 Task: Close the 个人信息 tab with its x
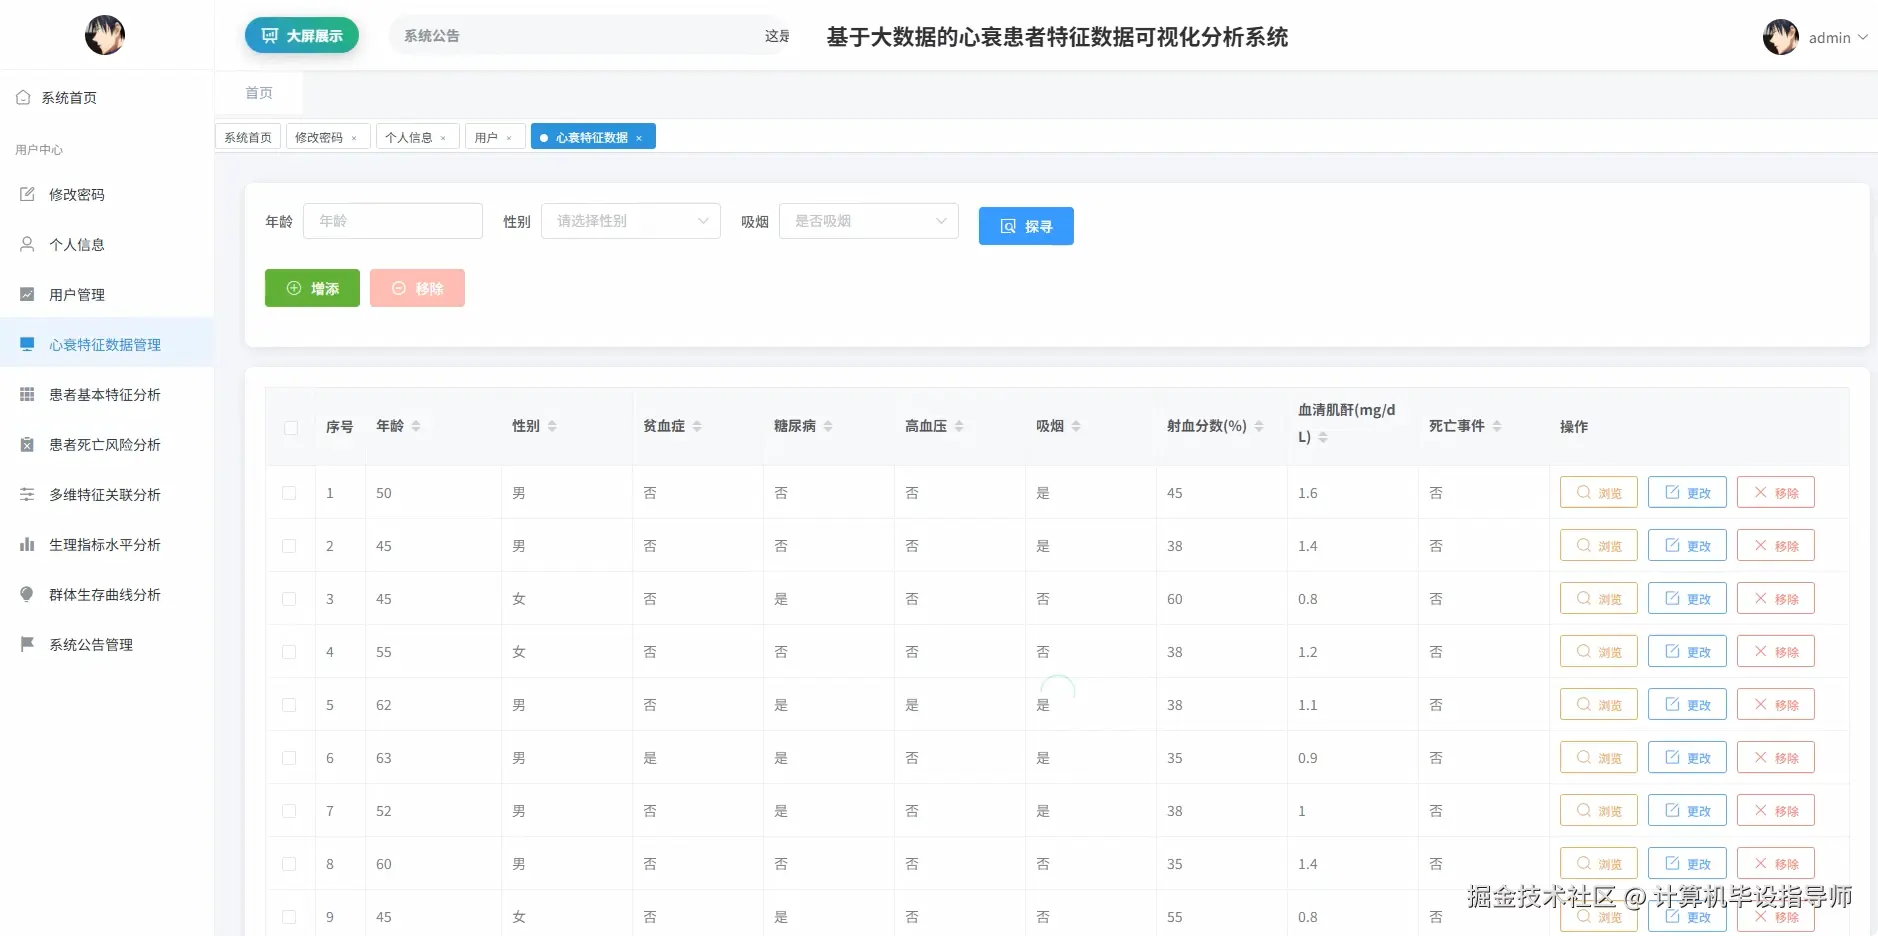point(443,138)
